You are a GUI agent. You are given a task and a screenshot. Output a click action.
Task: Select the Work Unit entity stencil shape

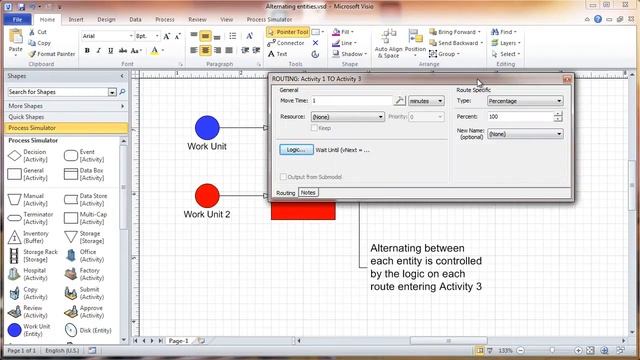29,330
